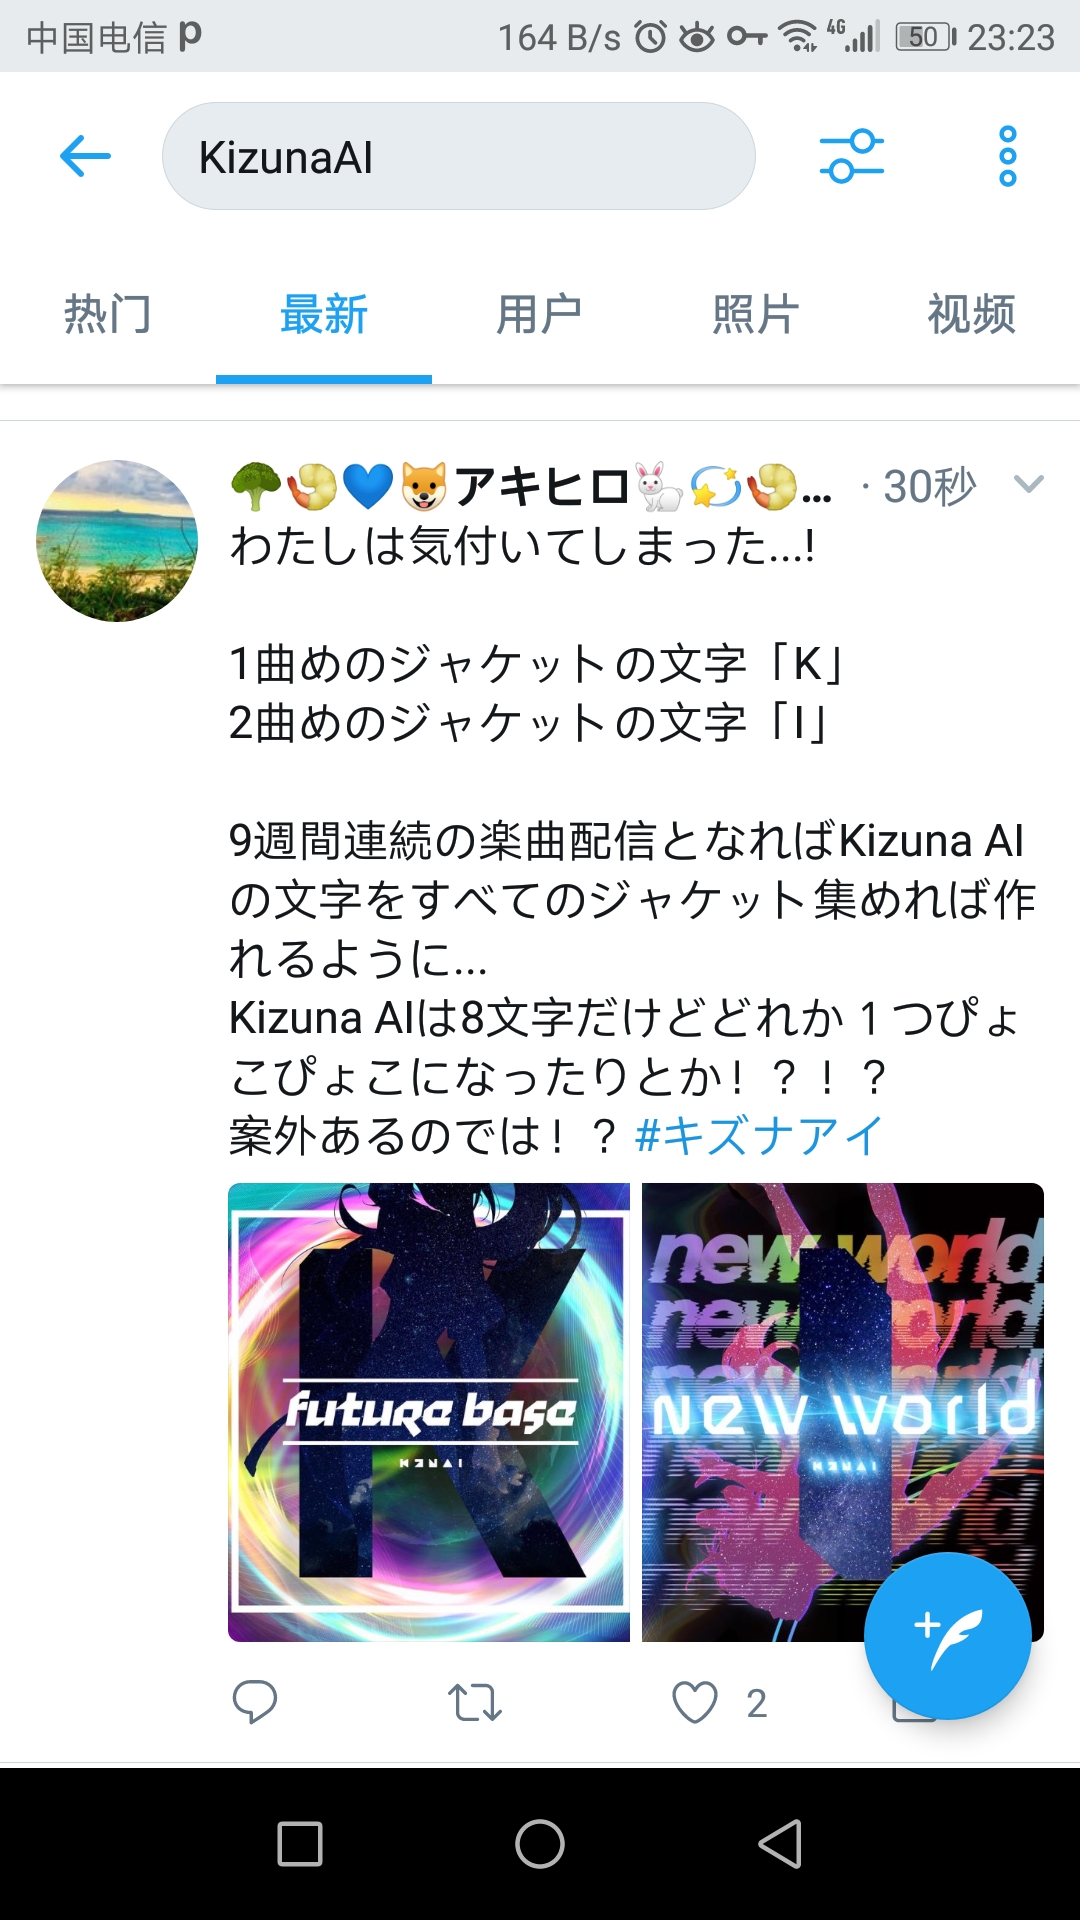
Task: Switch to the 热门 tab
Action: (108, 314)
